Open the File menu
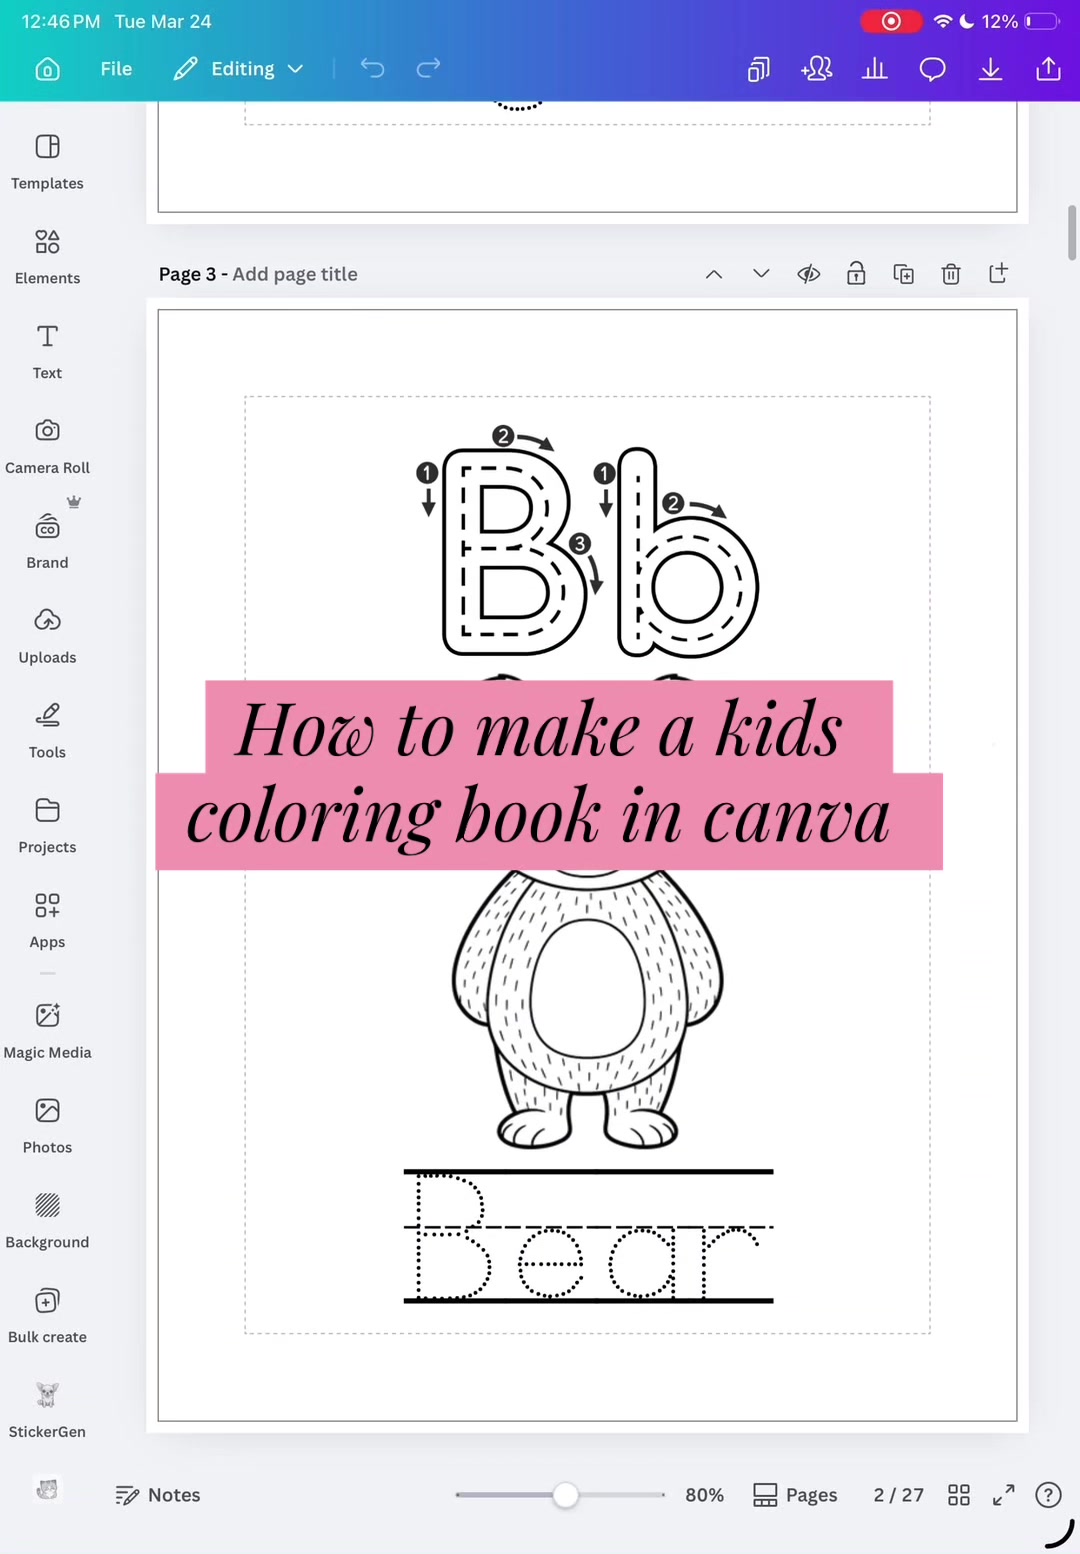The height and width of the screenshot is (1554, 1080). [x=116, y=69]
